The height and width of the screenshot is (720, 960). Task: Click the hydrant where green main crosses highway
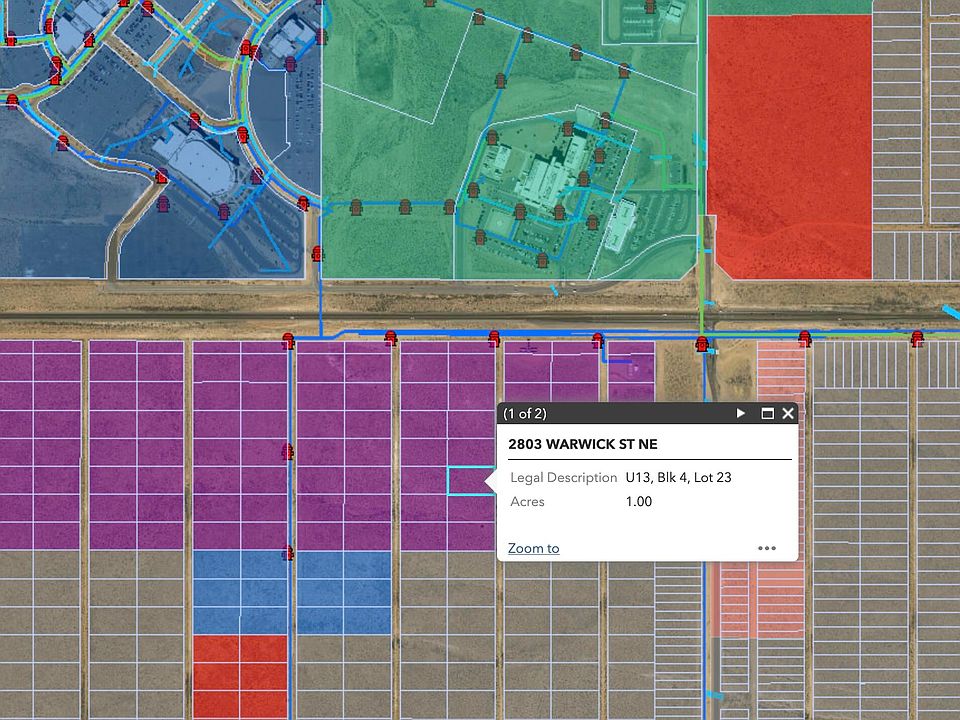pos(702,343)
